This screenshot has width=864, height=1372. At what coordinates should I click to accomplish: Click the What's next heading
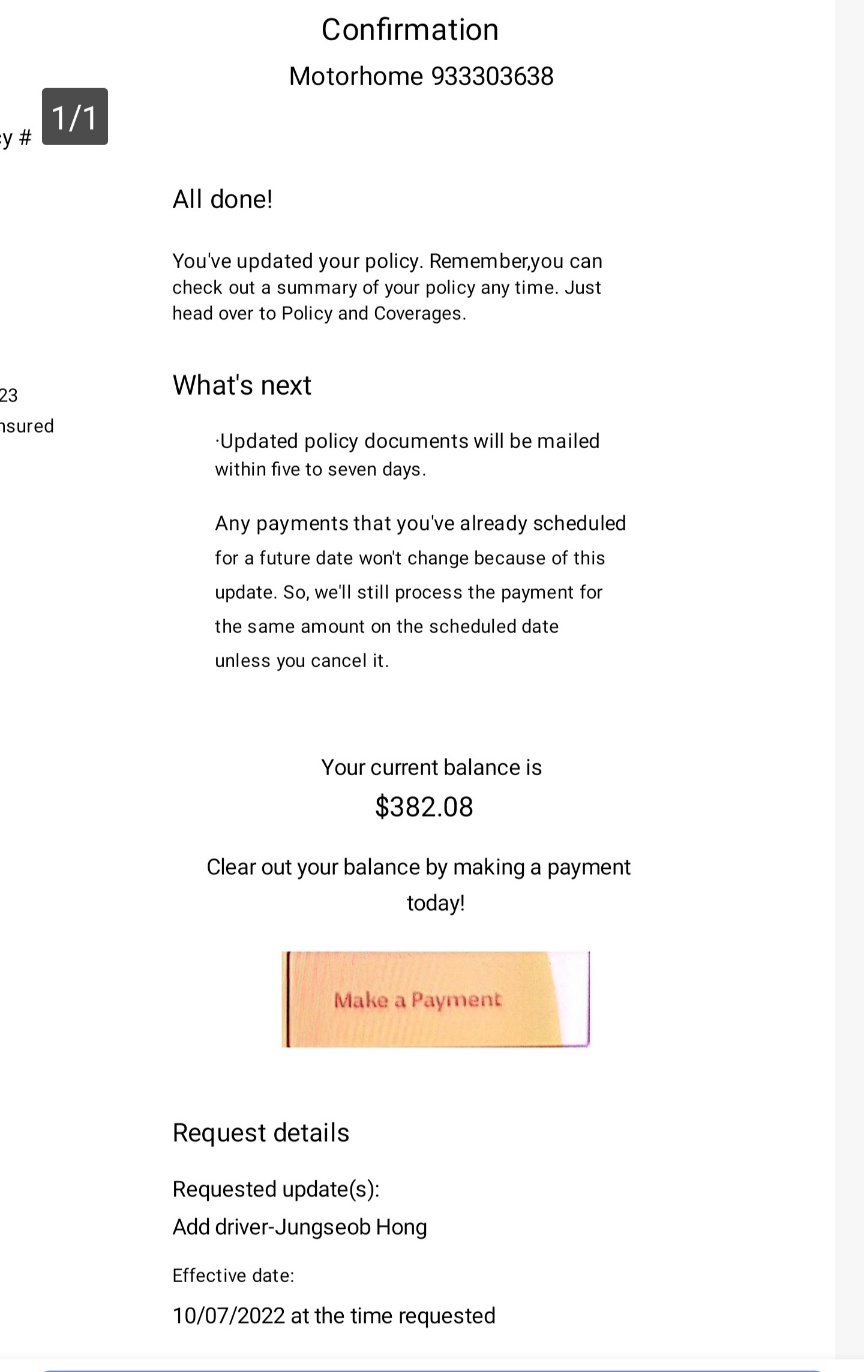coord(242,385)
